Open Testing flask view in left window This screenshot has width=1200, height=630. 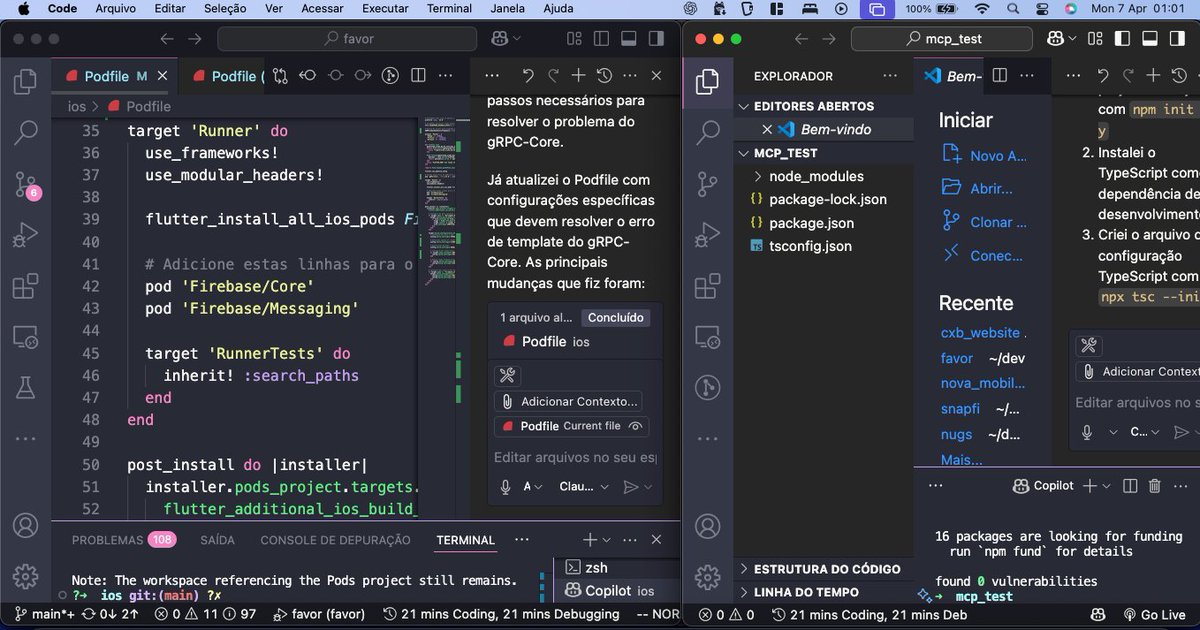pos(25,387)
